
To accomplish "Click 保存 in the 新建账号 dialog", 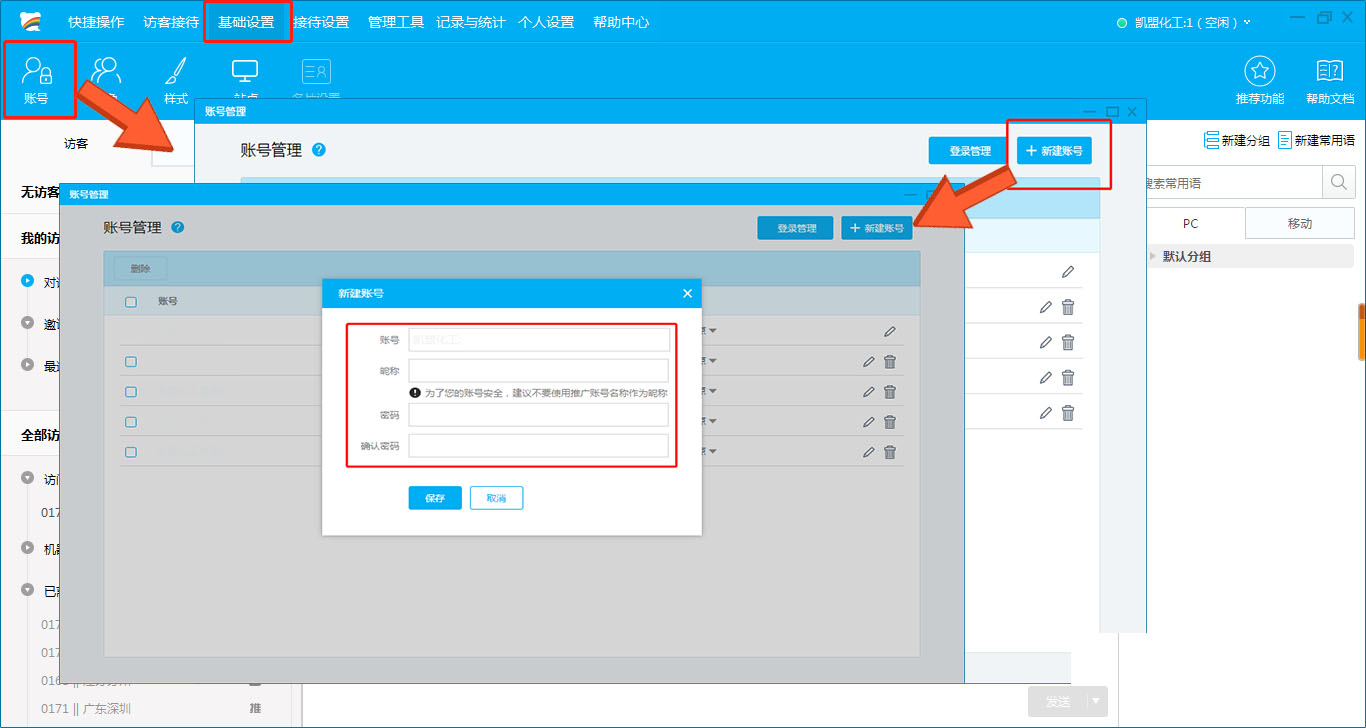I will click(435, 498).
